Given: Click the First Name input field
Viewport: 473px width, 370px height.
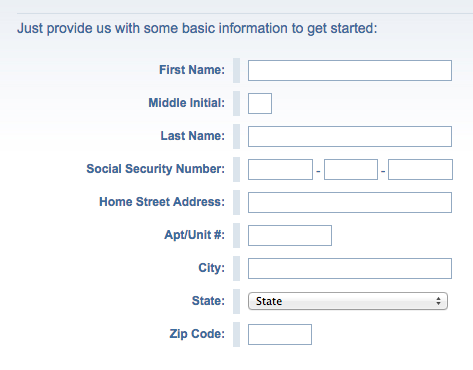Looking at the screenshot, I should [x=350, y=70].
